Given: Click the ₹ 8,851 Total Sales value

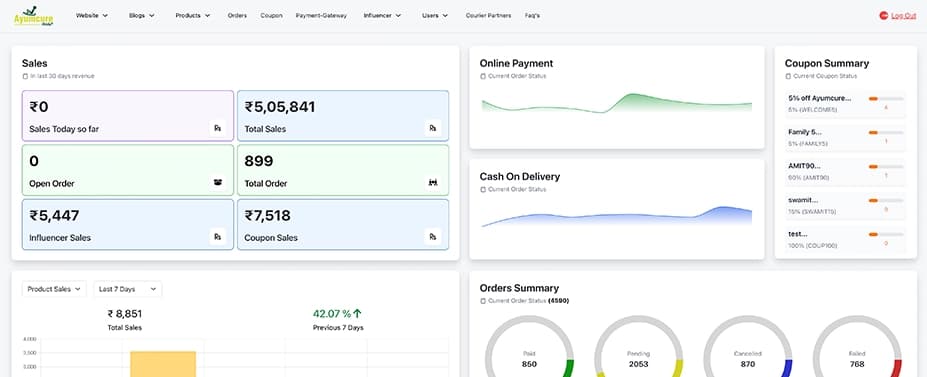Looking at the screenshot, I should tap(125, 314).
